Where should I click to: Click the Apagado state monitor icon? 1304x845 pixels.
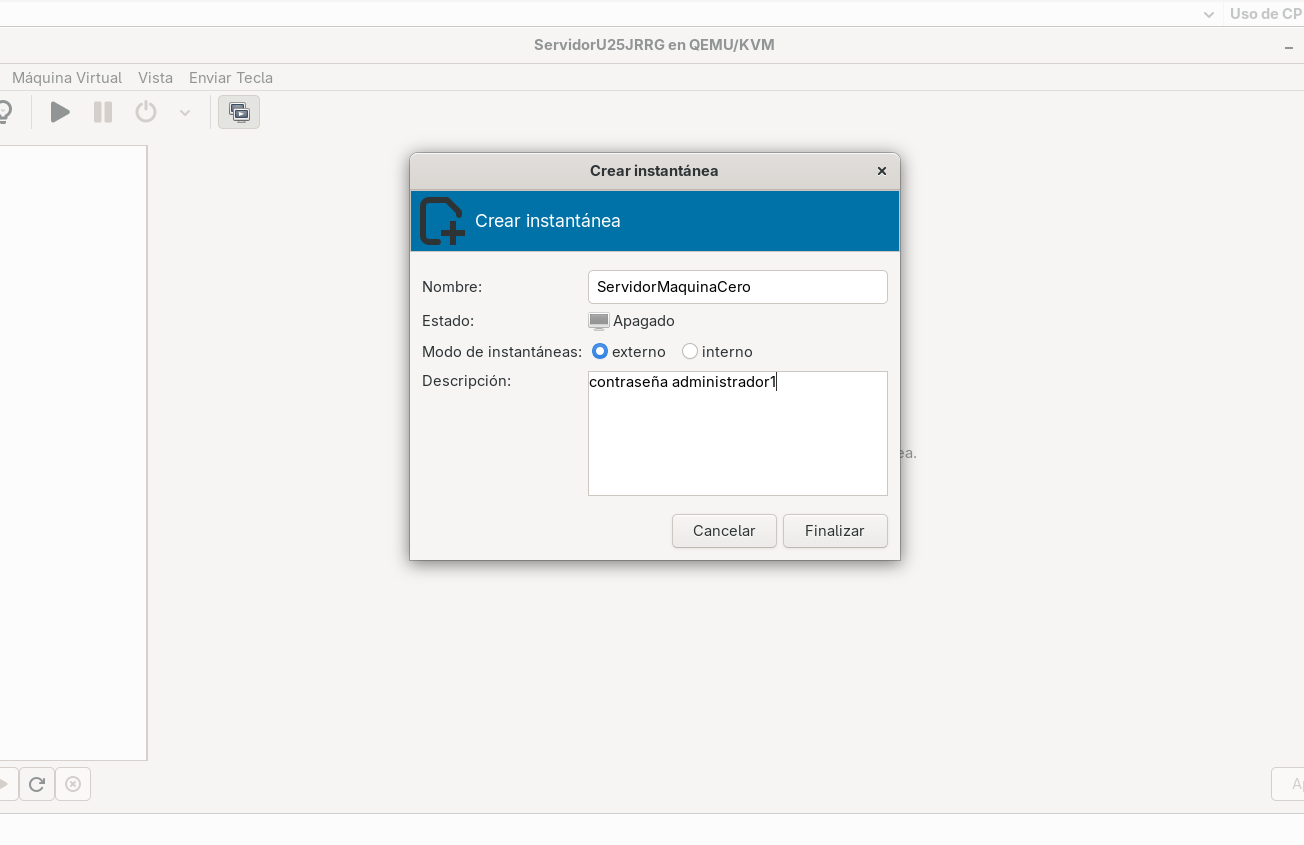click(599, 321)
